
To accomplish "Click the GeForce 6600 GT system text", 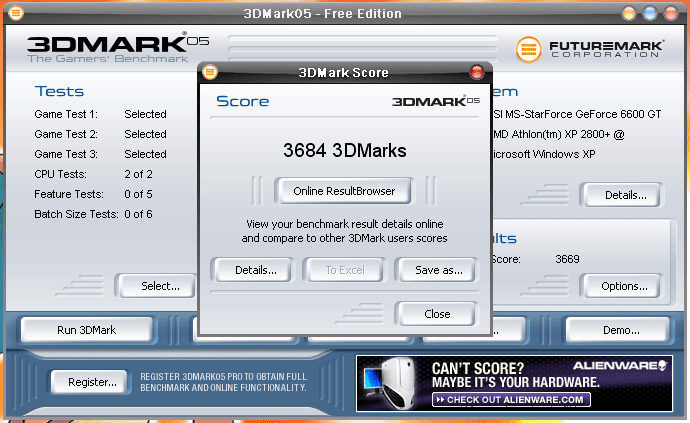I will point(577,114).
